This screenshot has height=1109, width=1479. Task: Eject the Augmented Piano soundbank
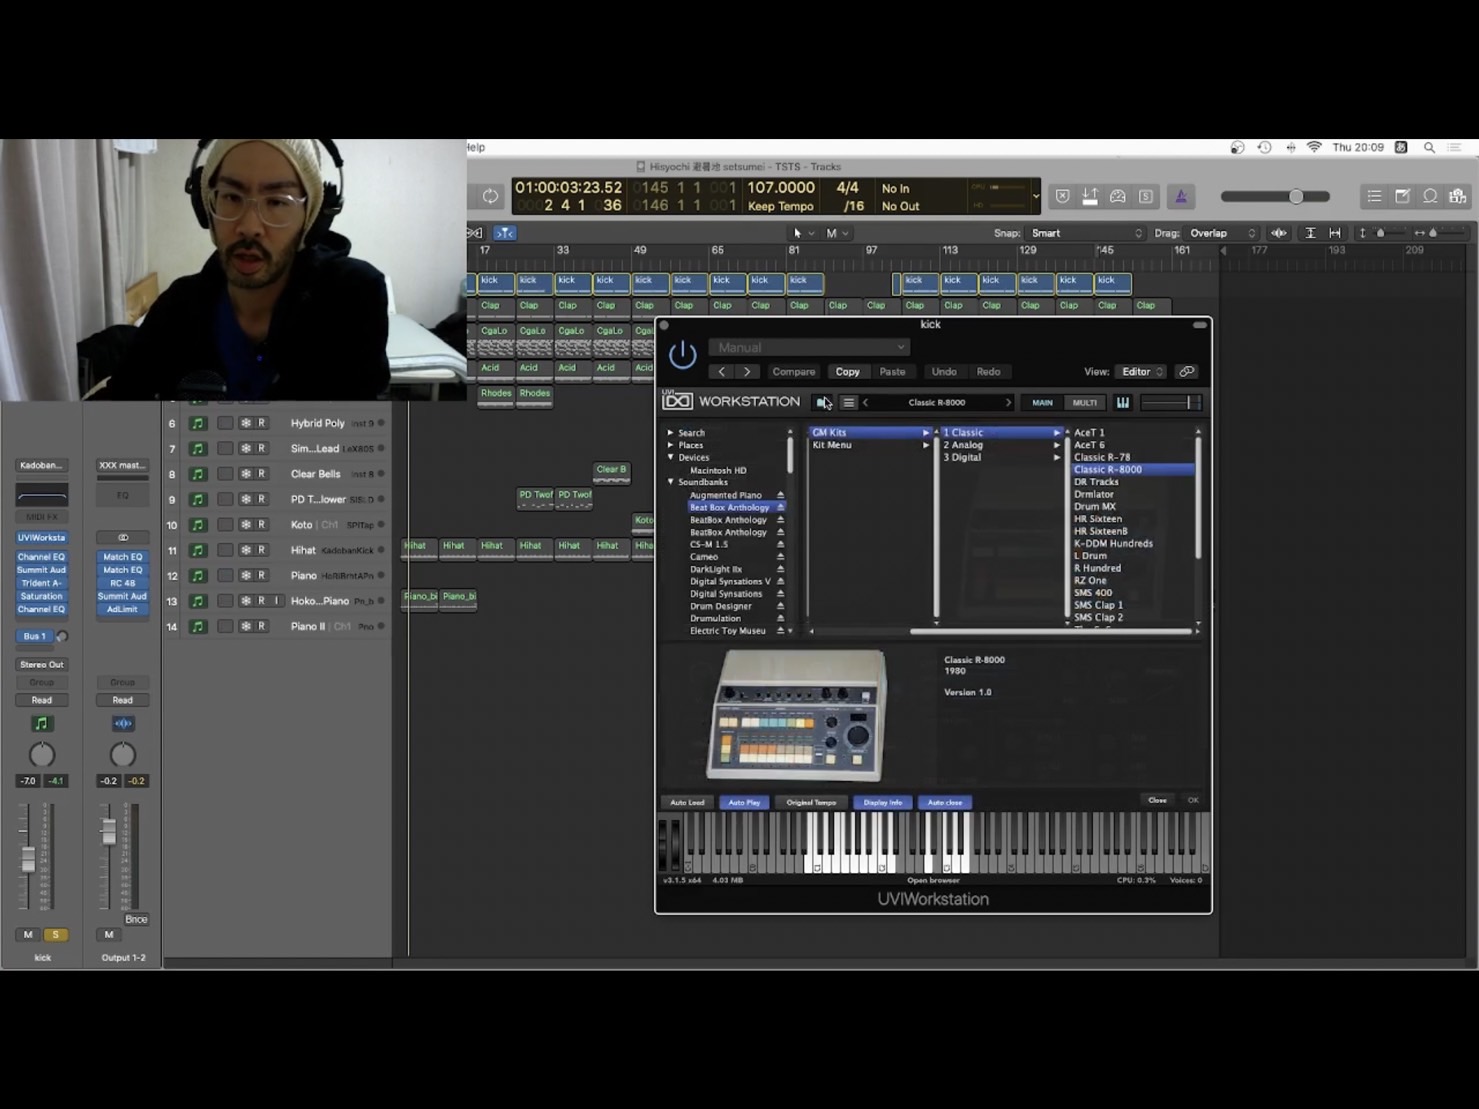point(780,495)
